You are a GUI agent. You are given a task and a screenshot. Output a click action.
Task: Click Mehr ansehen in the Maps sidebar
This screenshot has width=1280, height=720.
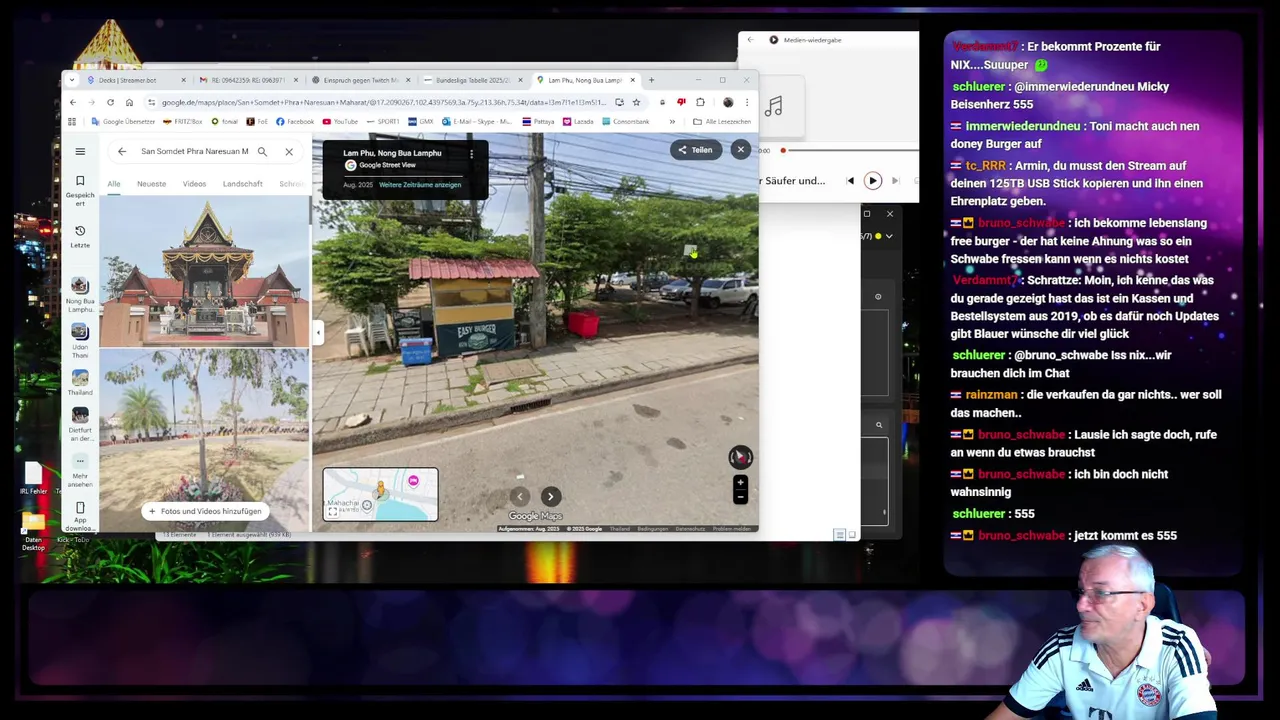[80, 469]
